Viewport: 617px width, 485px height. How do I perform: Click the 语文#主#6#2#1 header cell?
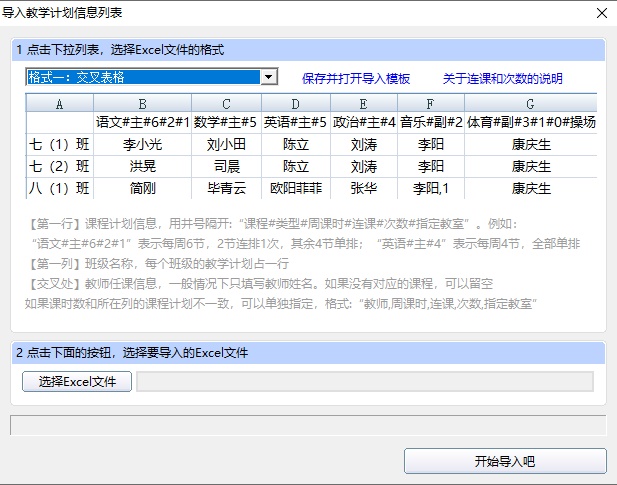142,122
